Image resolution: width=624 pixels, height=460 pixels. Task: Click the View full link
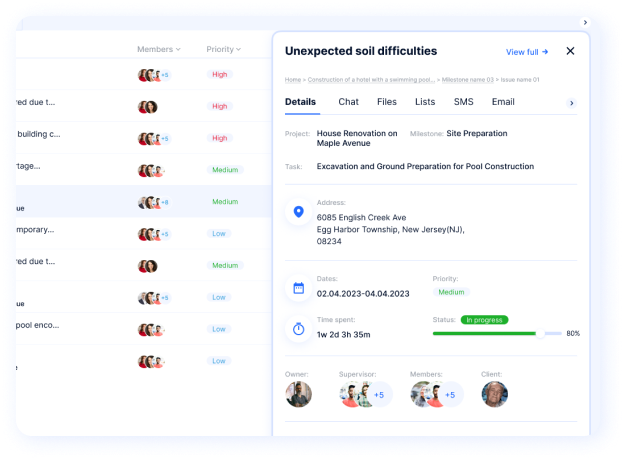(x=527, y=52)
